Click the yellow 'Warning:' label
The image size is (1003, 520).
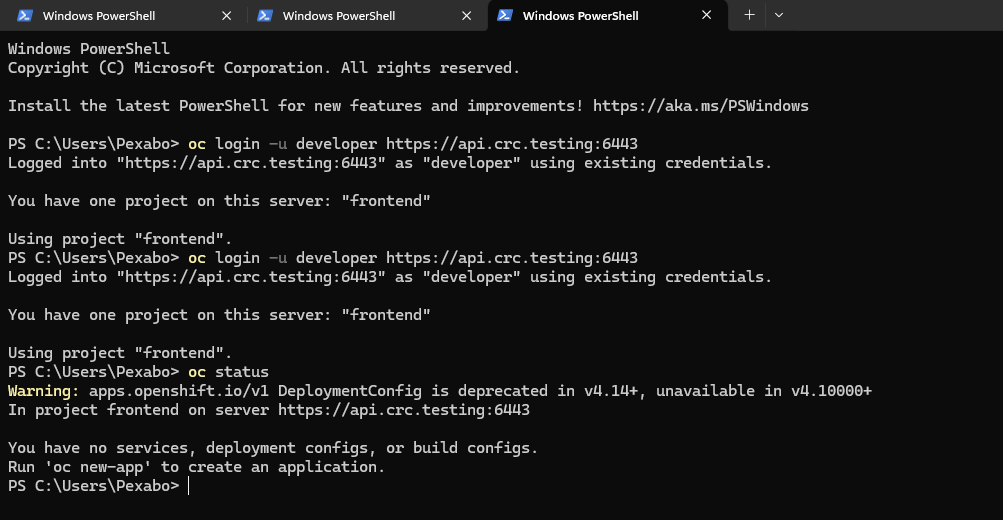point(43,391)
